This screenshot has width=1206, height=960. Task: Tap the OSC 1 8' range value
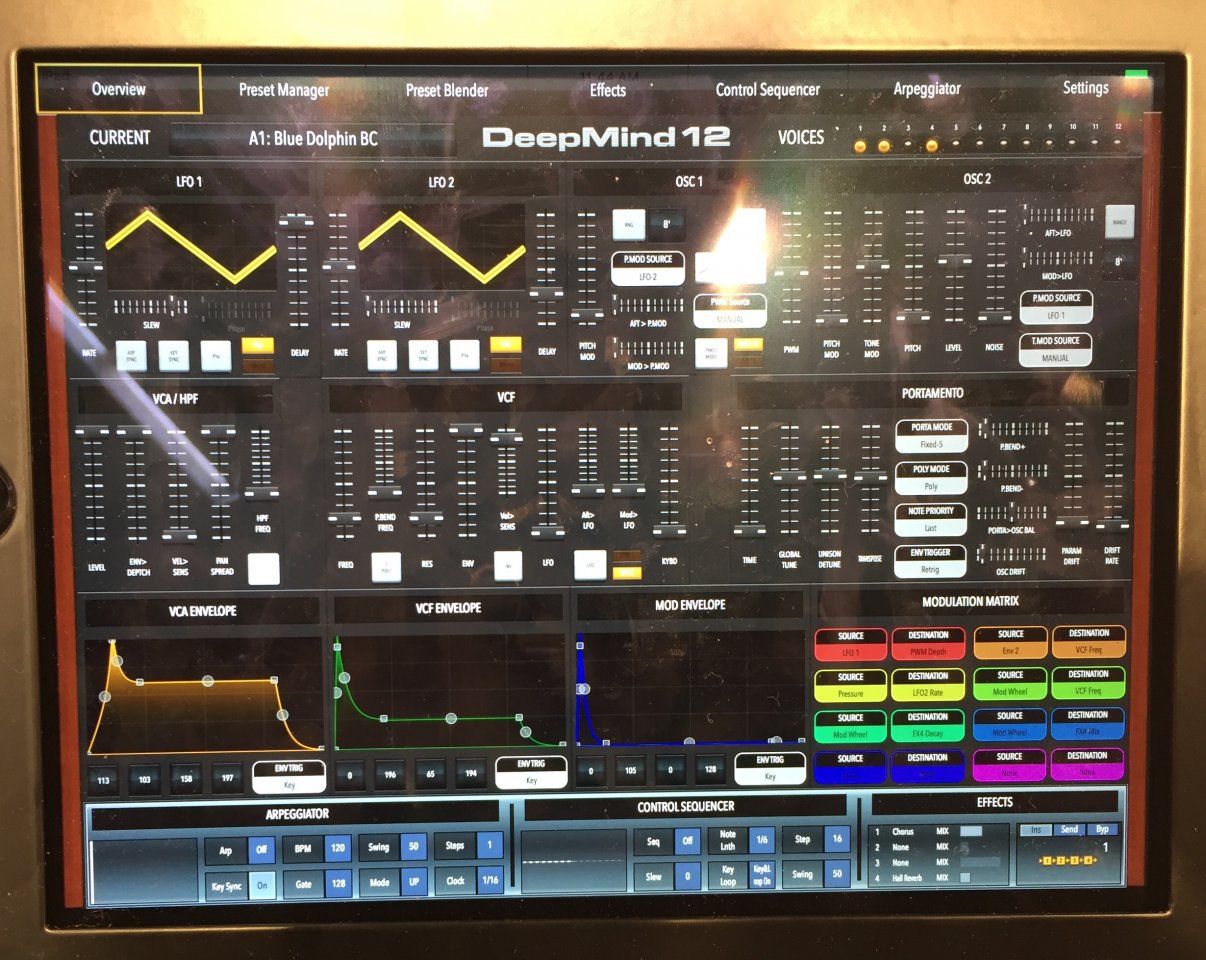(668, 224)
